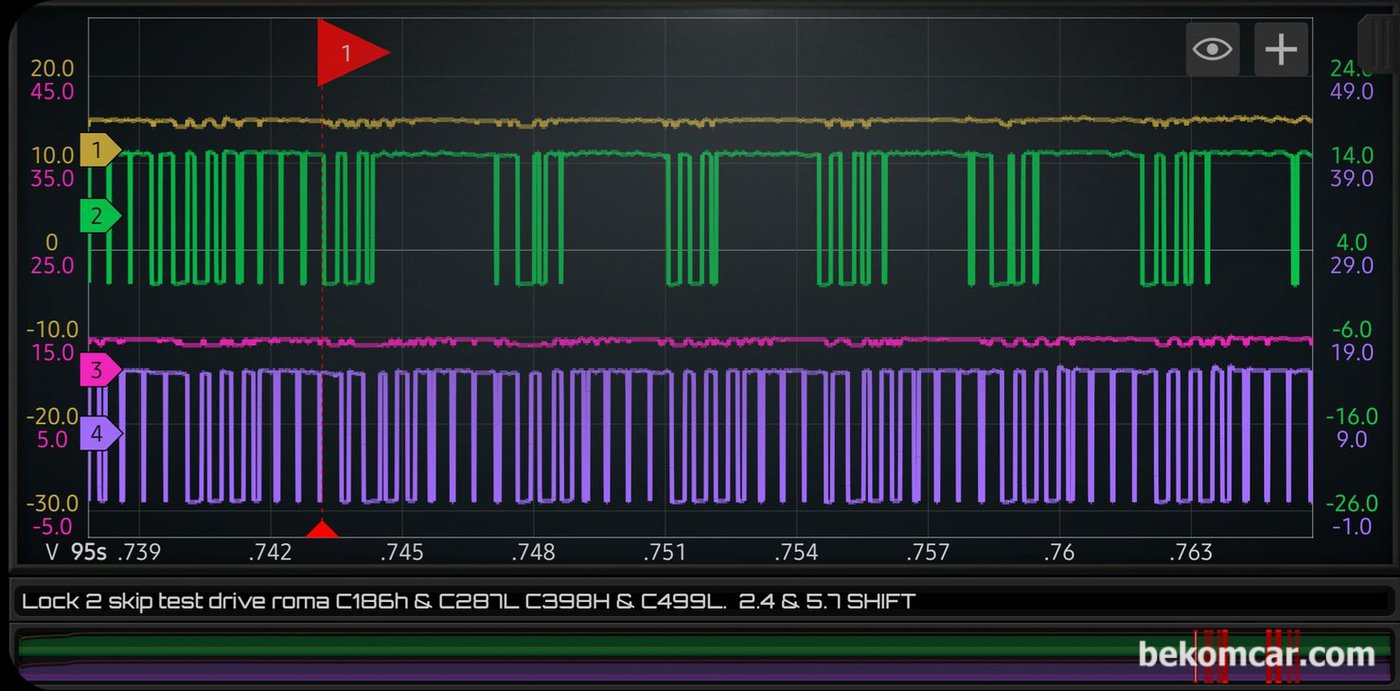Click the red marked region in the overview navigator
The width and height of the screenshot is (1400, 691).
click(x=1248, y=655)
